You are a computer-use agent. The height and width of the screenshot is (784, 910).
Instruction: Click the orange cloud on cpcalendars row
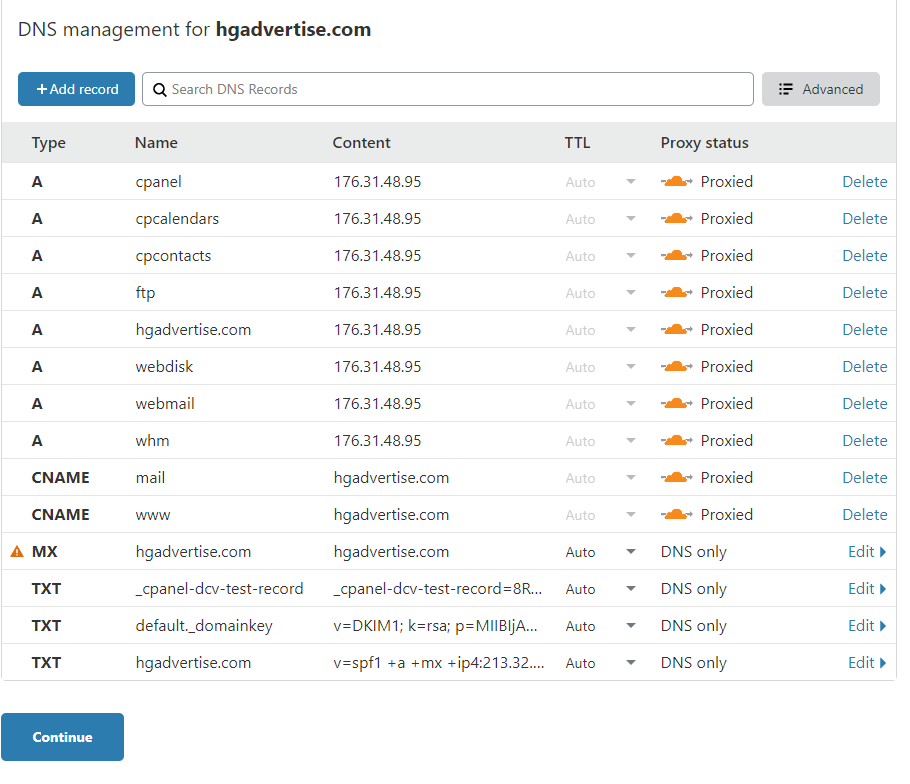[x=677, y=219]
